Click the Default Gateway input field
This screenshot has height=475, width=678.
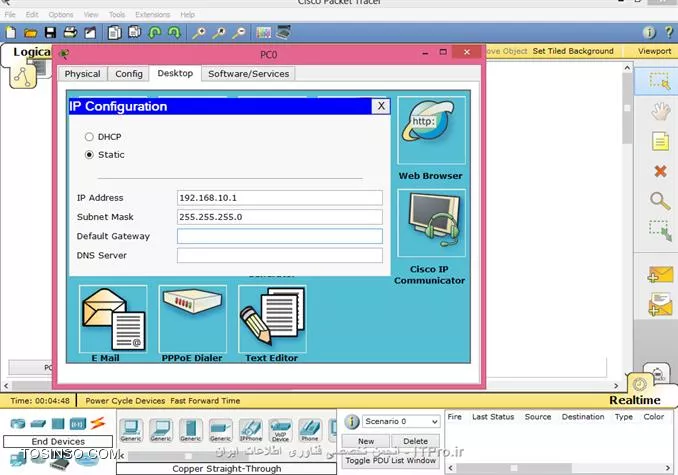(x=280, y=236)
